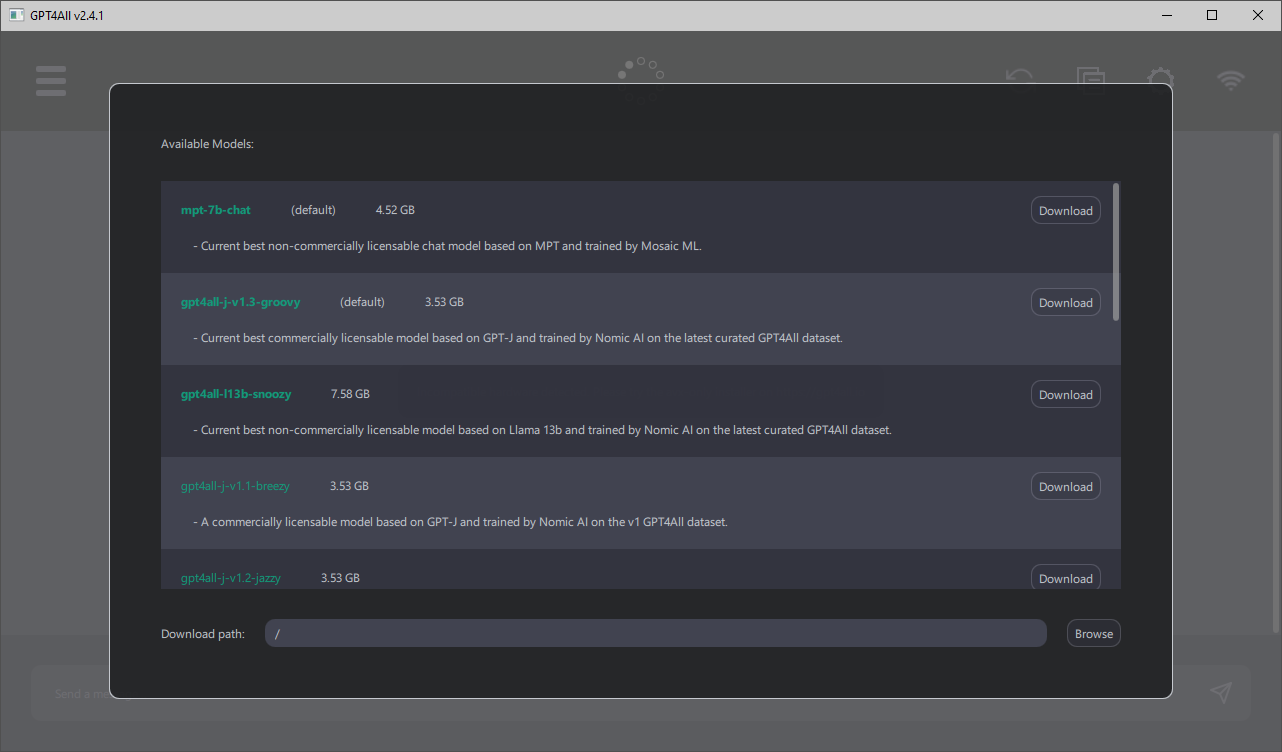Open the hamburger navigation menu
1282x752 pixels.
50,81
